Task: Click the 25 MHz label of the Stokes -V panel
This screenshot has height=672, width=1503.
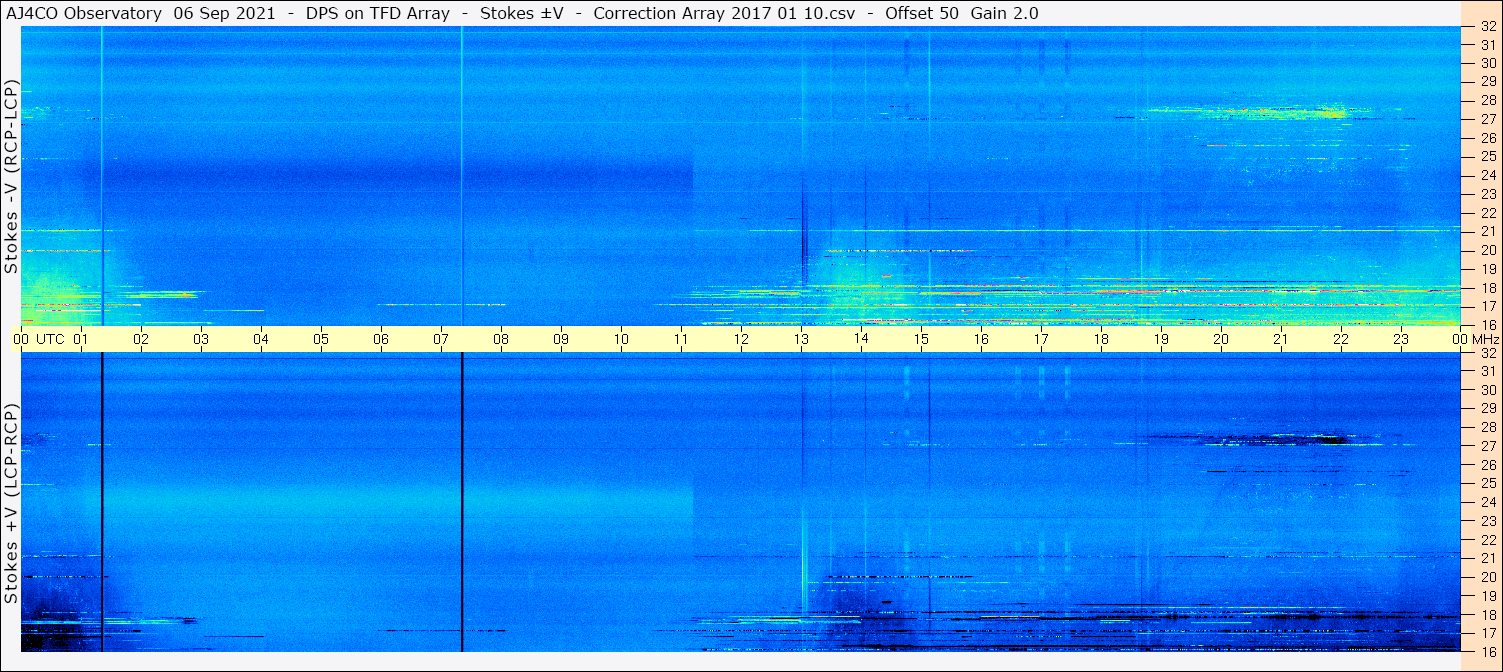Action: tap(1488, 157)
